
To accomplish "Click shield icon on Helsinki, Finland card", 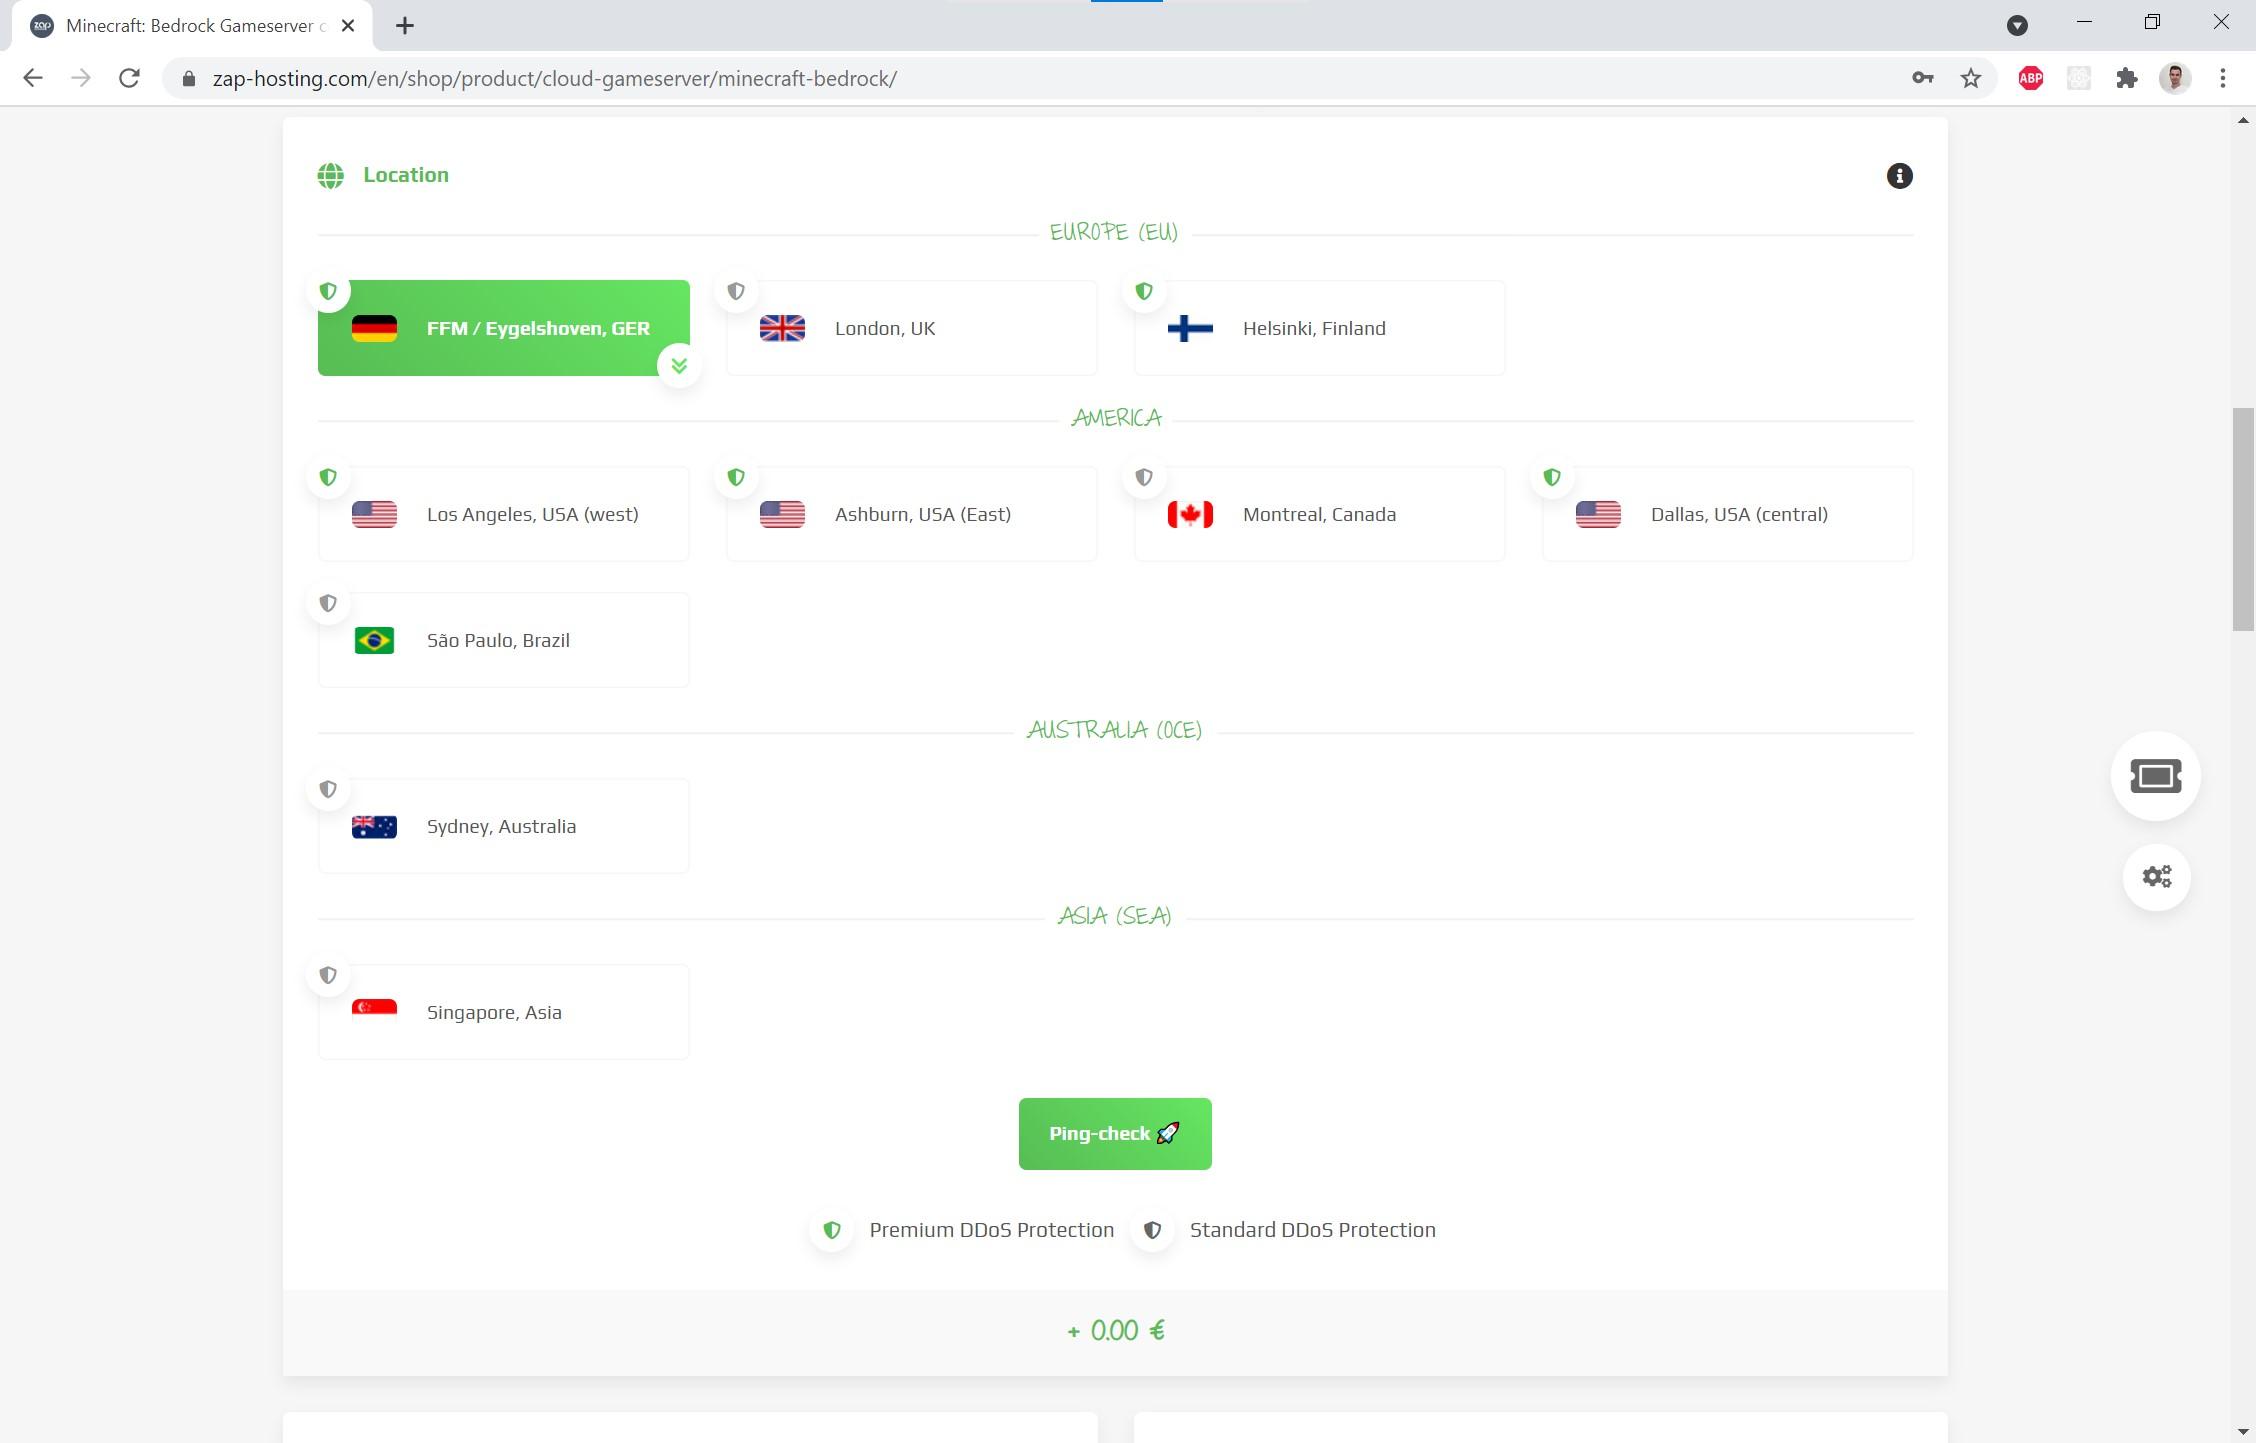I will pos(1144,292).
